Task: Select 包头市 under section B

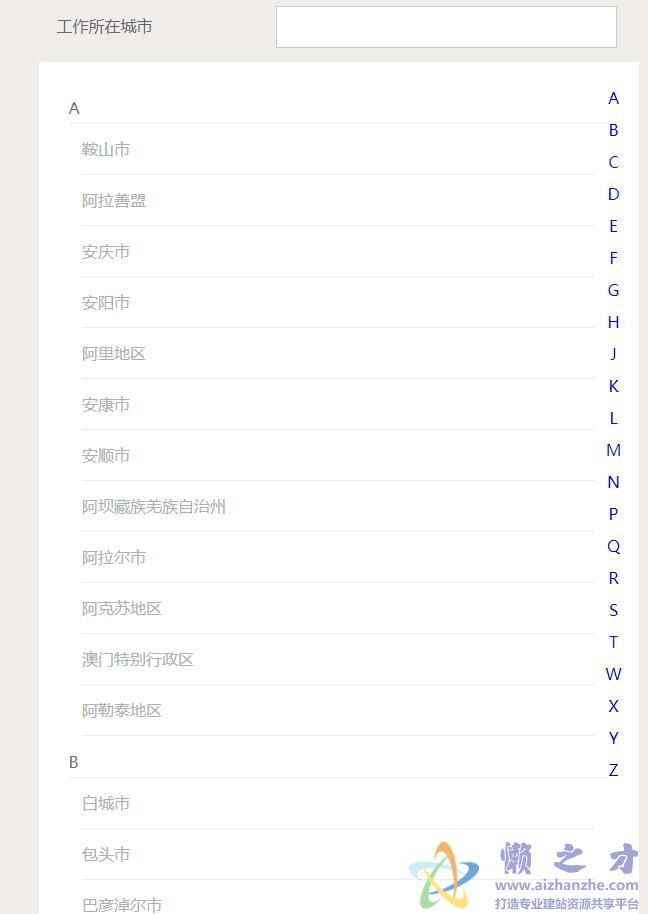Action: [x=337, y=855]
